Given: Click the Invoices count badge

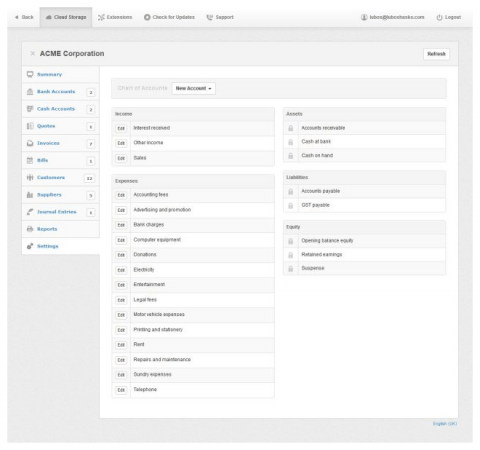Looking at the screenshot, I should coord(91,144).
